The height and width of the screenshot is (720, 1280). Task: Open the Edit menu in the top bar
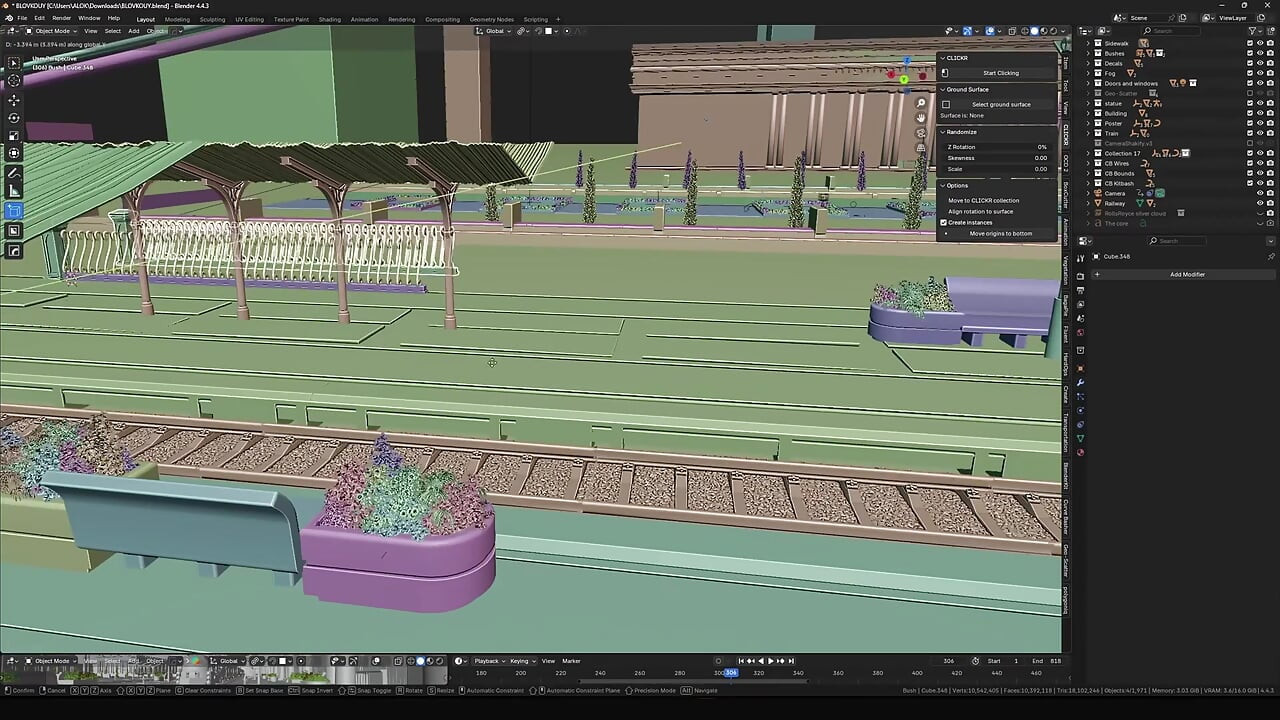[x=38, y=17]
